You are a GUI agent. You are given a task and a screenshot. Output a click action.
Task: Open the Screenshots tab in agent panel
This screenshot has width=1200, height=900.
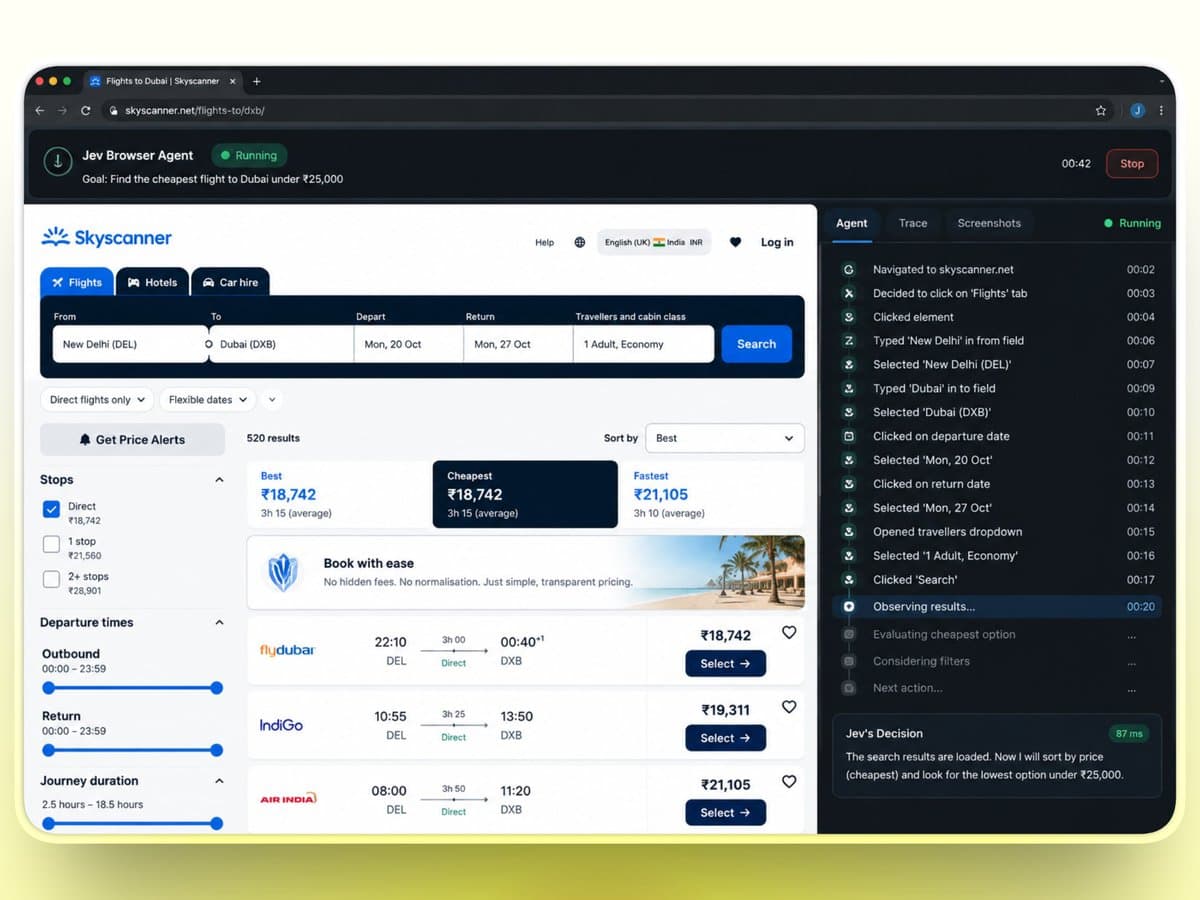click(989, 223)
